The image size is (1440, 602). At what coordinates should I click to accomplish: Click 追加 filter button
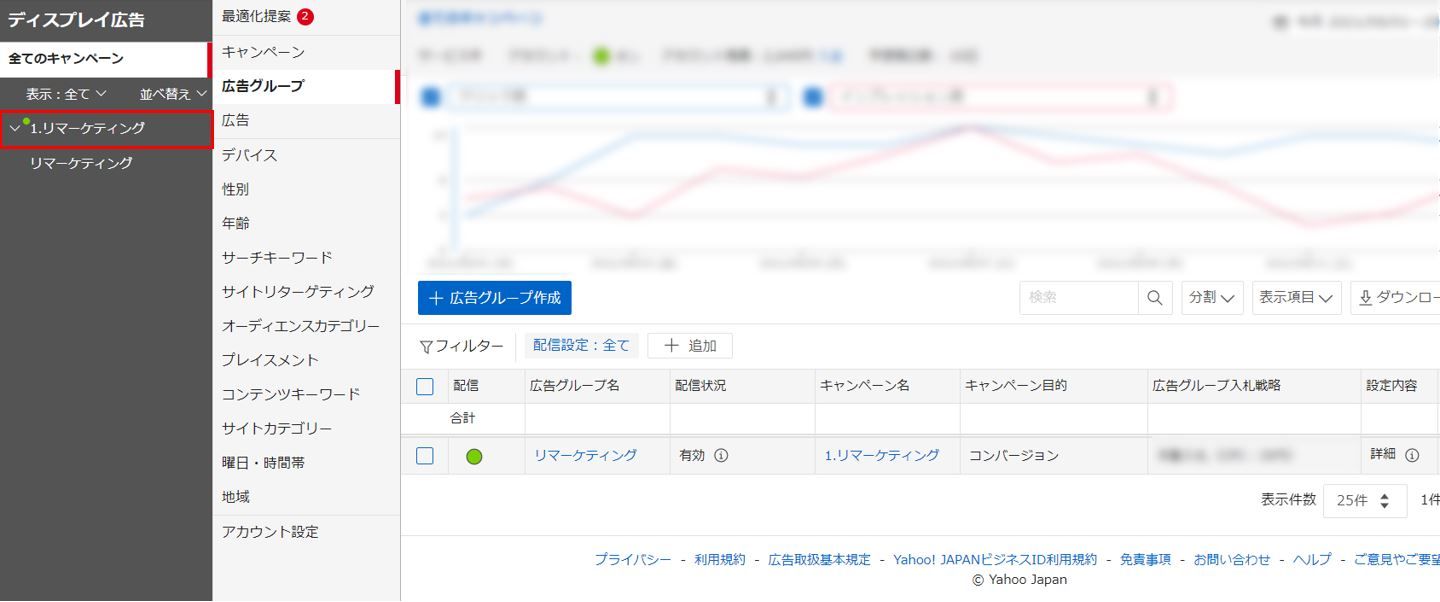pyautogui.click(x=690, y=346)
